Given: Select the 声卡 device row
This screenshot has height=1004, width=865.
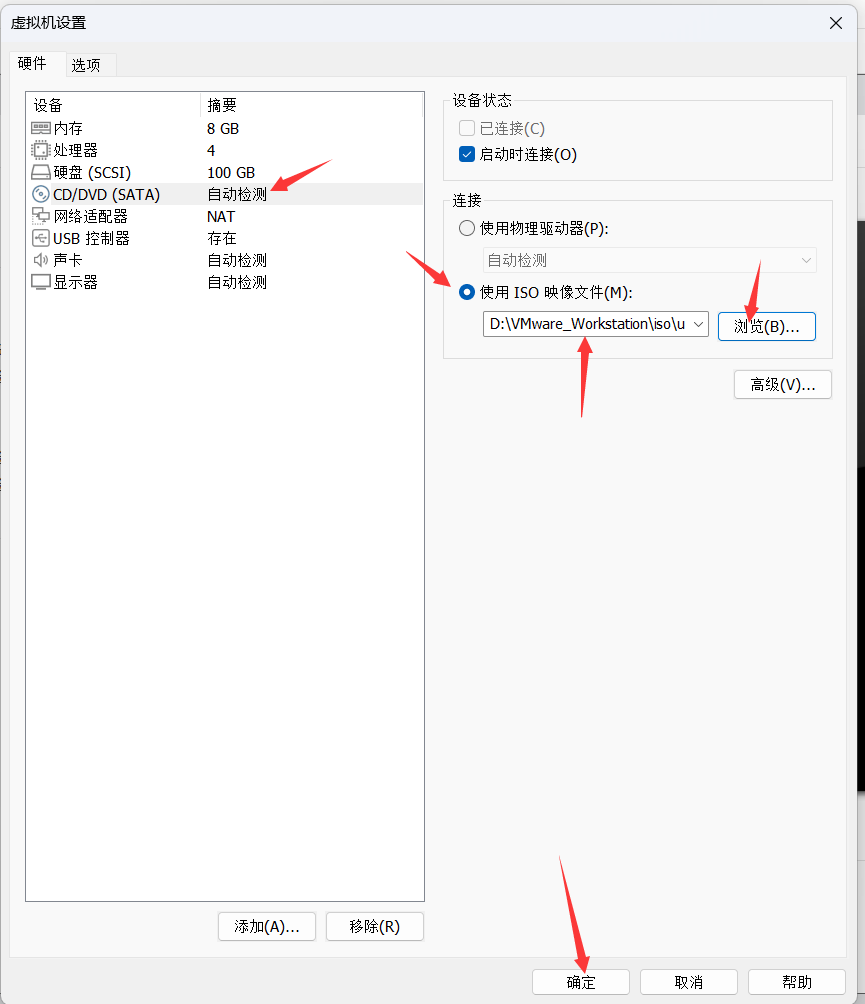Looking at the screenshot, I should point(225,260).
